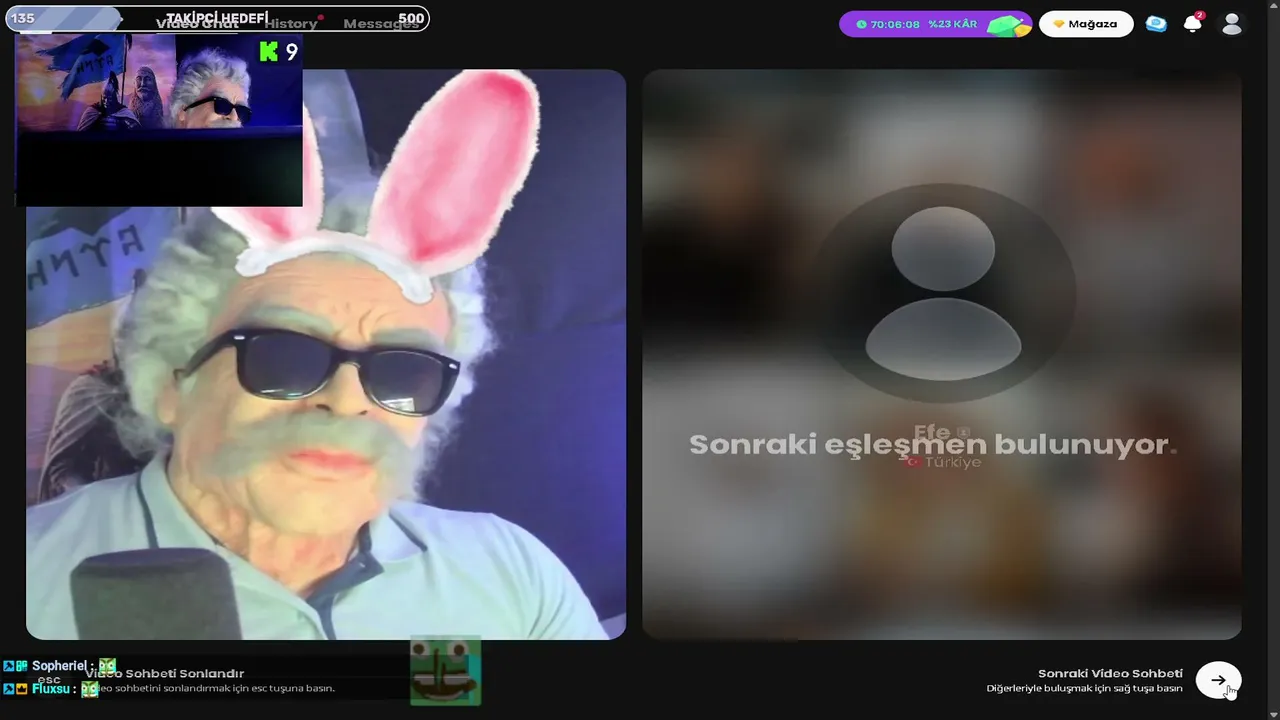This screenshot has height=720, width=1280.
Task: Click the 'Diğerleriyle buluşmak için sağ tuşa basın' hint
Action: click(1084, 688)
